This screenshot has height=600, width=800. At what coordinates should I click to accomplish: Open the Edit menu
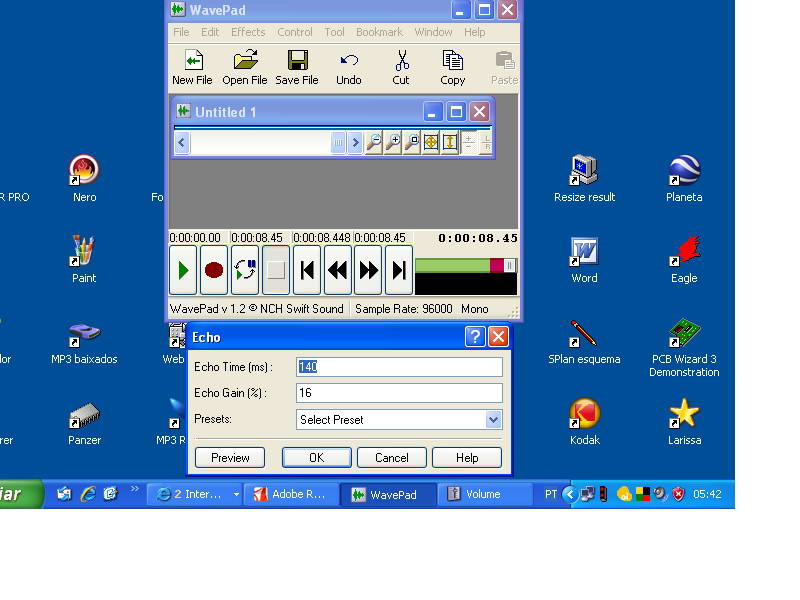pos(210,32)
